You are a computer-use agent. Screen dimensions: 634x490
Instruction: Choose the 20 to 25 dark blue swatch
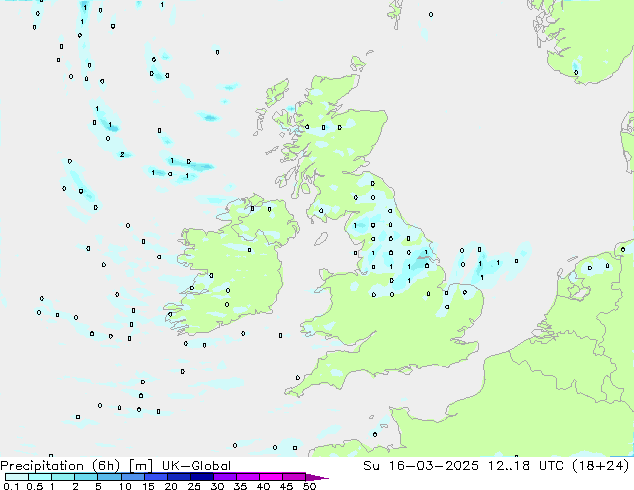point(179,477)
